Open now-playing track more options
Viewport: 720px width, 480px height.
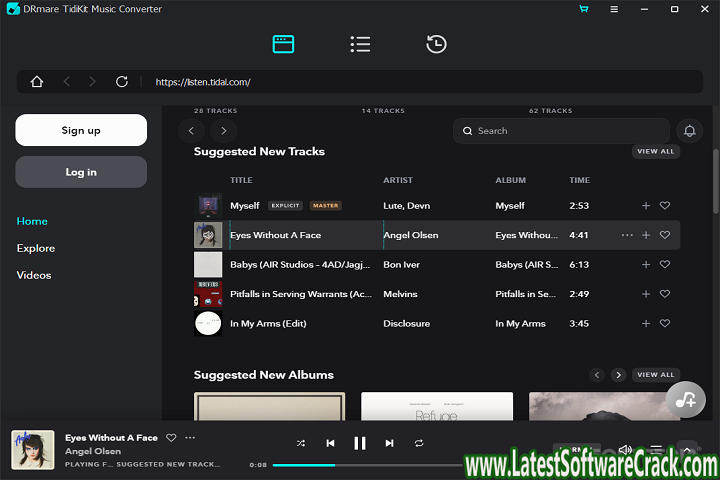click(190, 438)
